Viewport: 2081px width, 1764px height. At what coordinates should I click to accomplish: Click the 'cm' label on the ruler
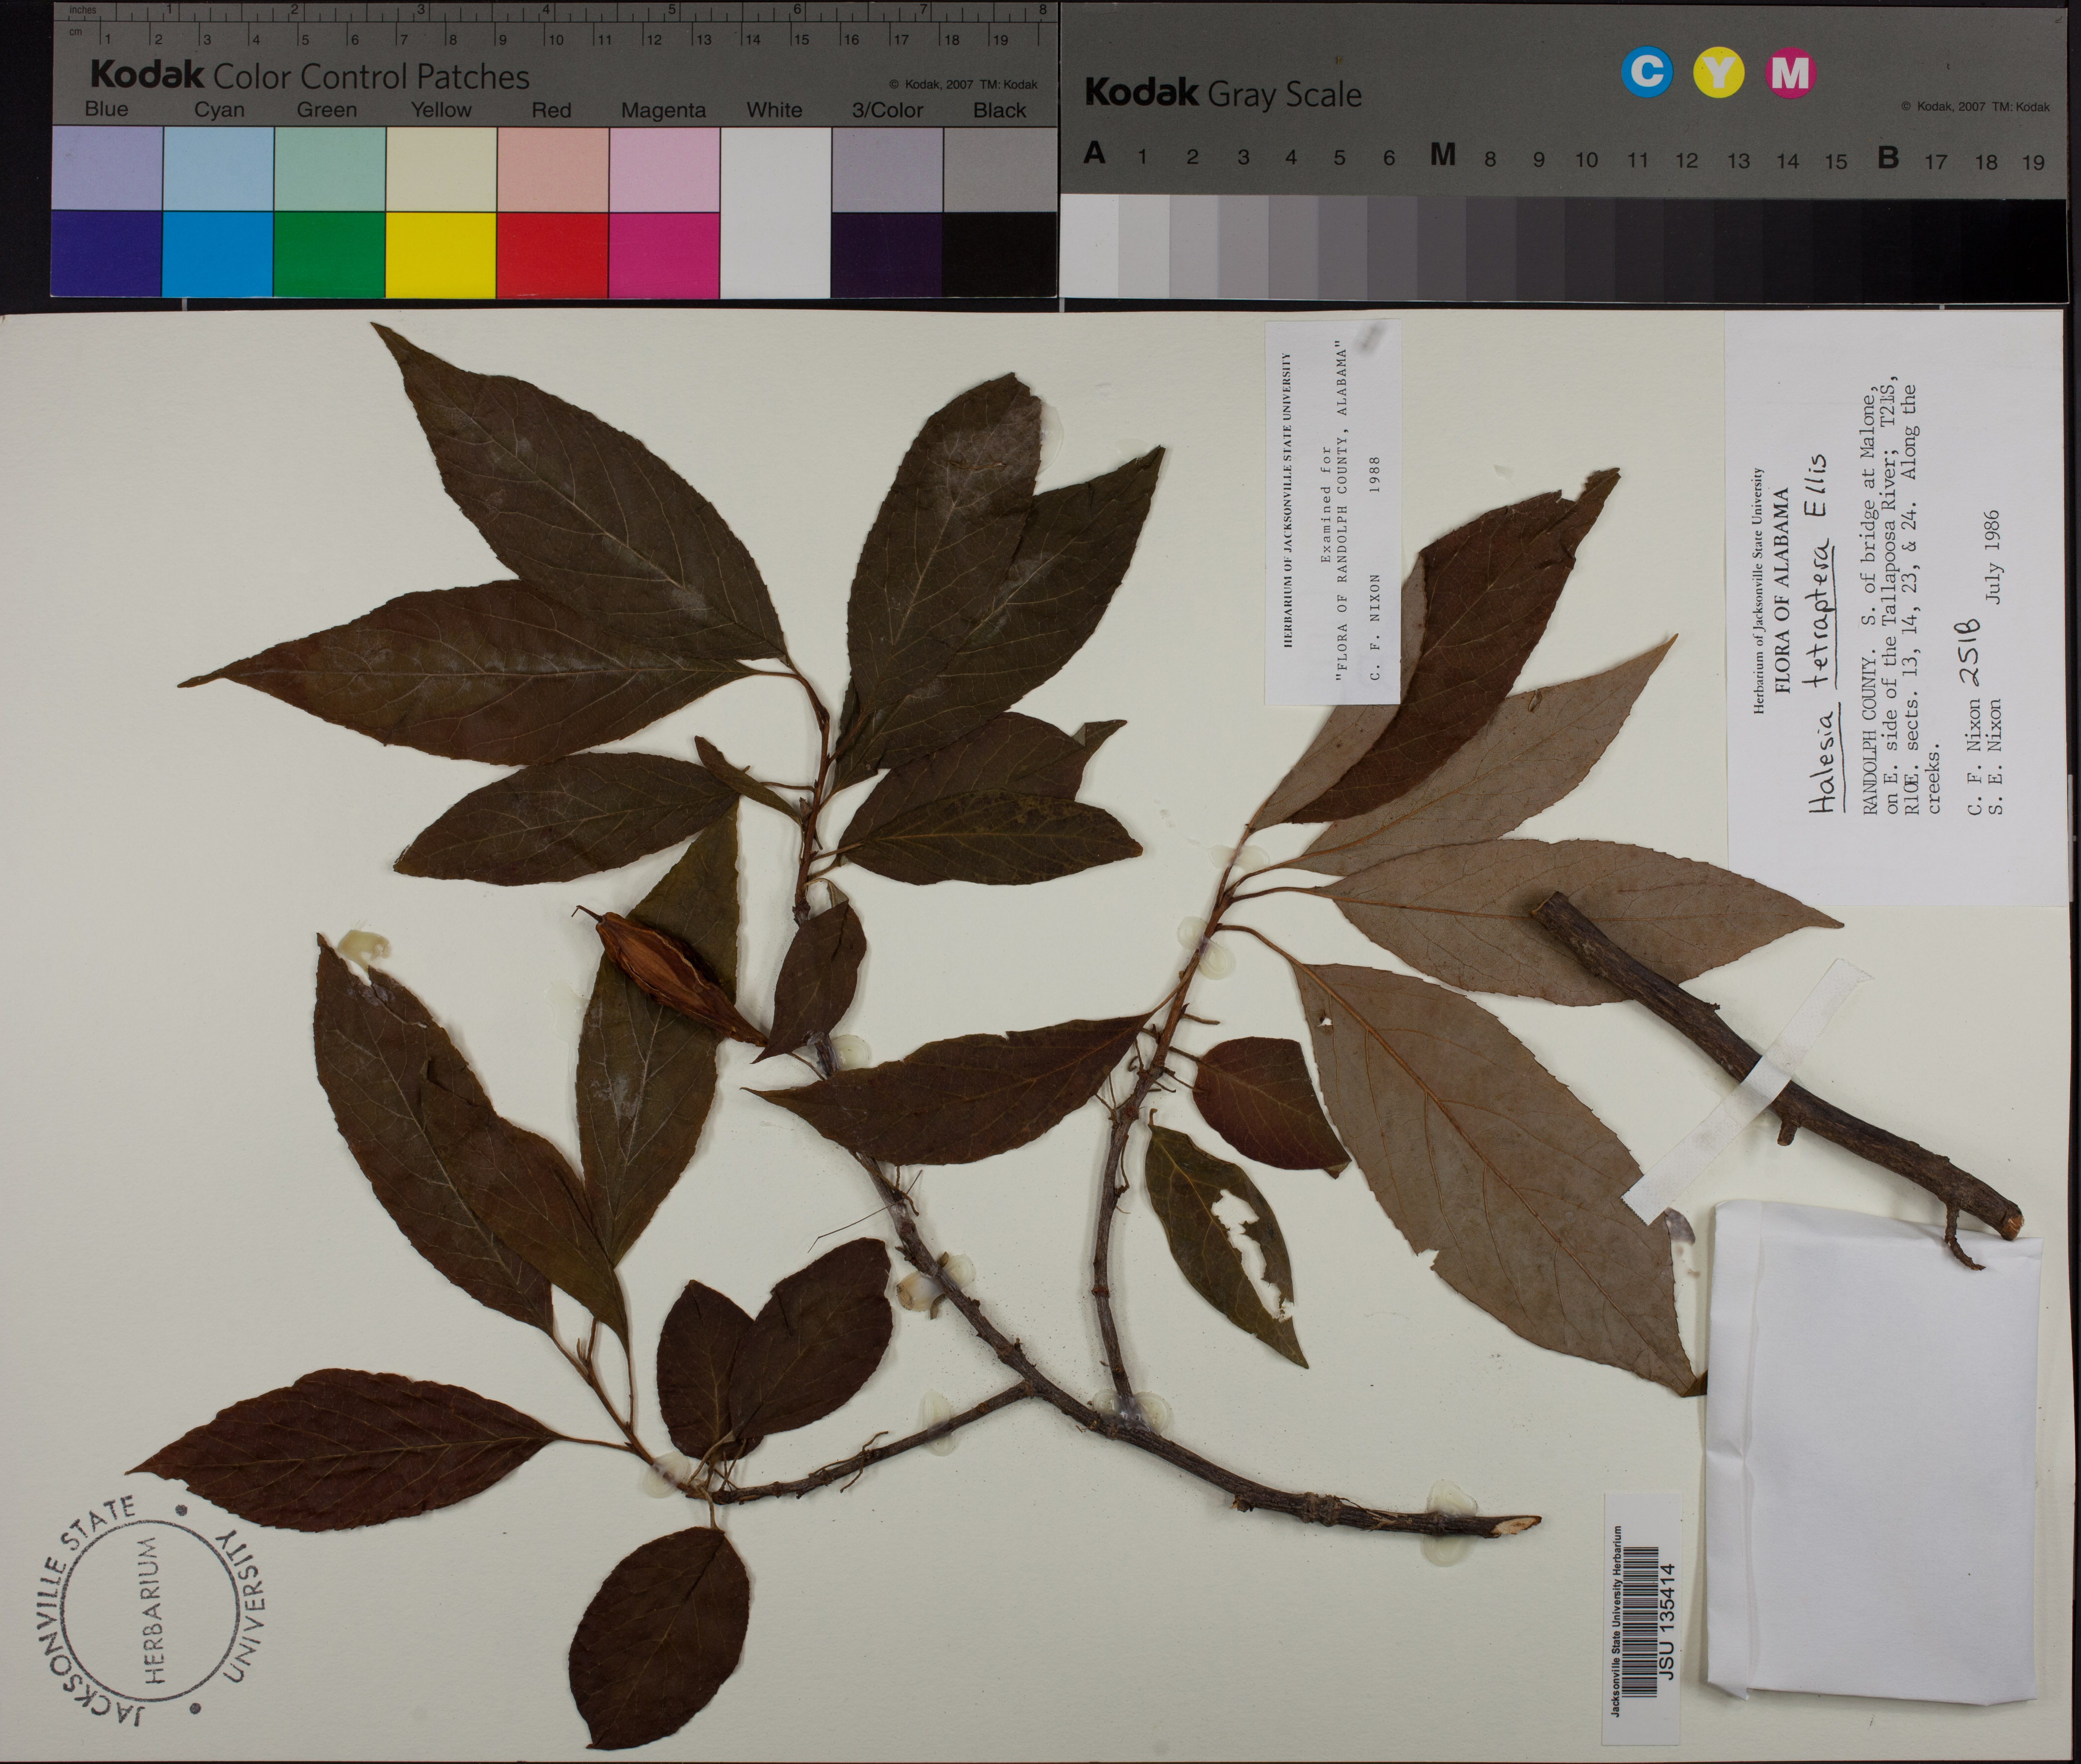point(76,31)
